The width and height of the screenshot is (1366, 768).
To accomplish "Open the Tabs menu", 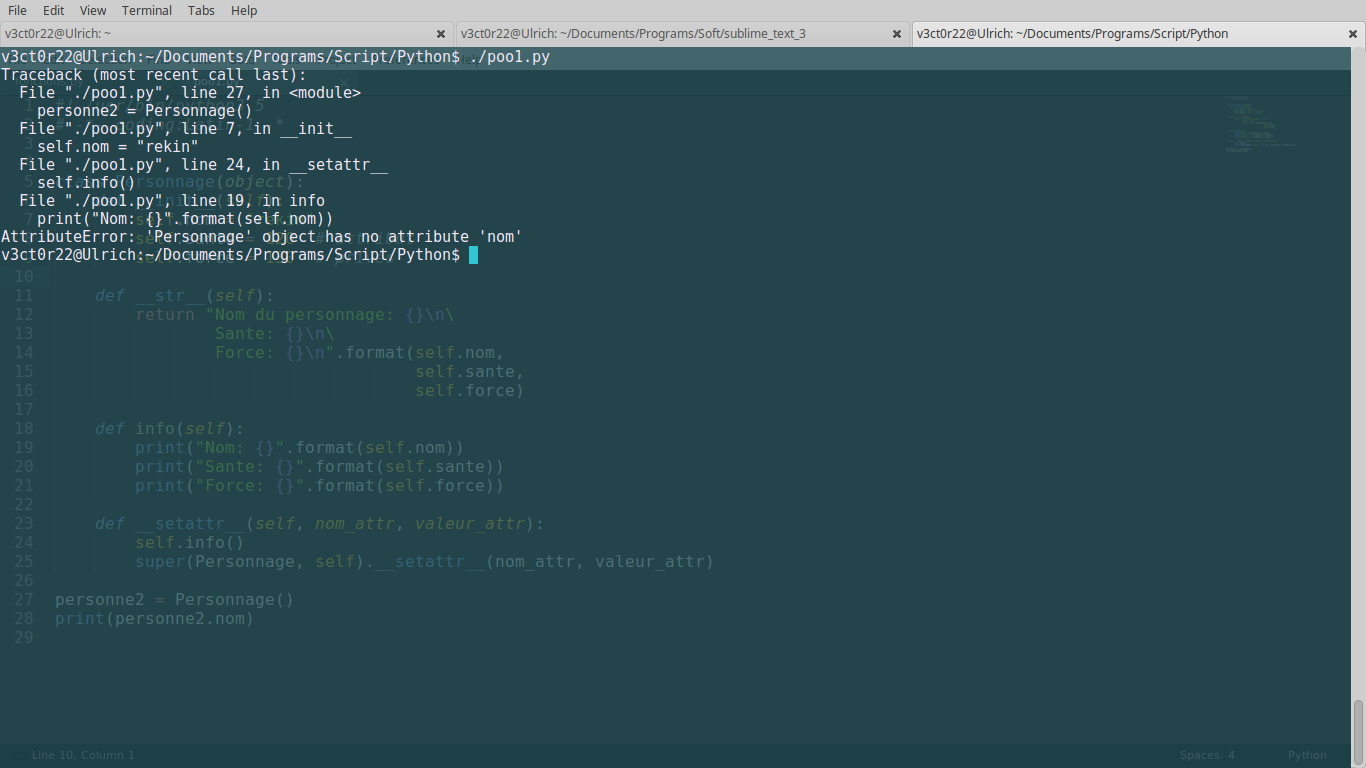I will pos(200,10).
